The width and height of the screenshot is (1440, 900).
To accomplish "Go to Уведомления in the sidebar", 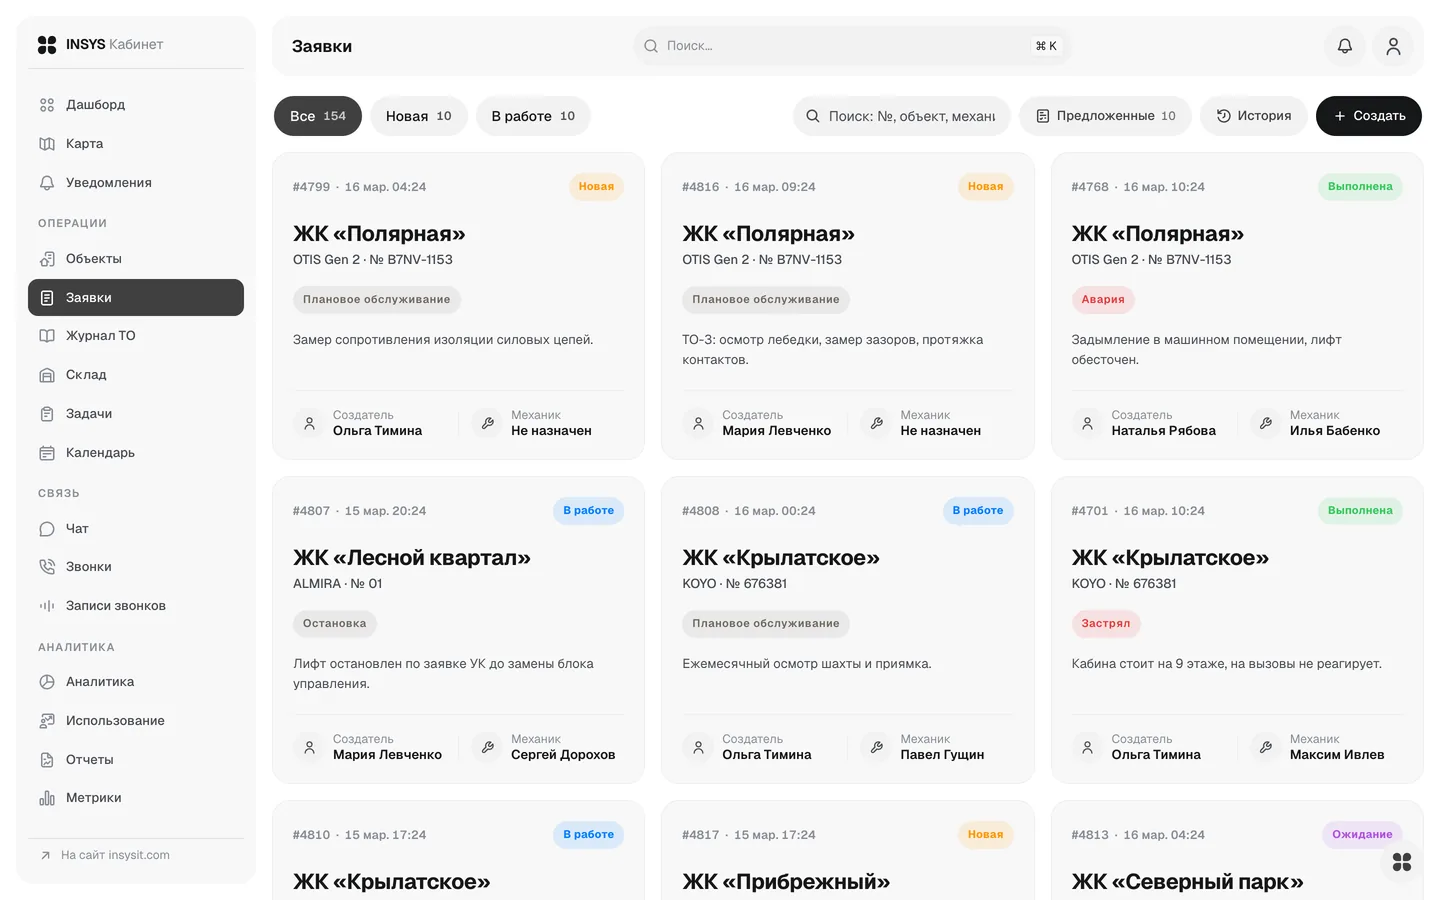I will [x=136, y=183].
